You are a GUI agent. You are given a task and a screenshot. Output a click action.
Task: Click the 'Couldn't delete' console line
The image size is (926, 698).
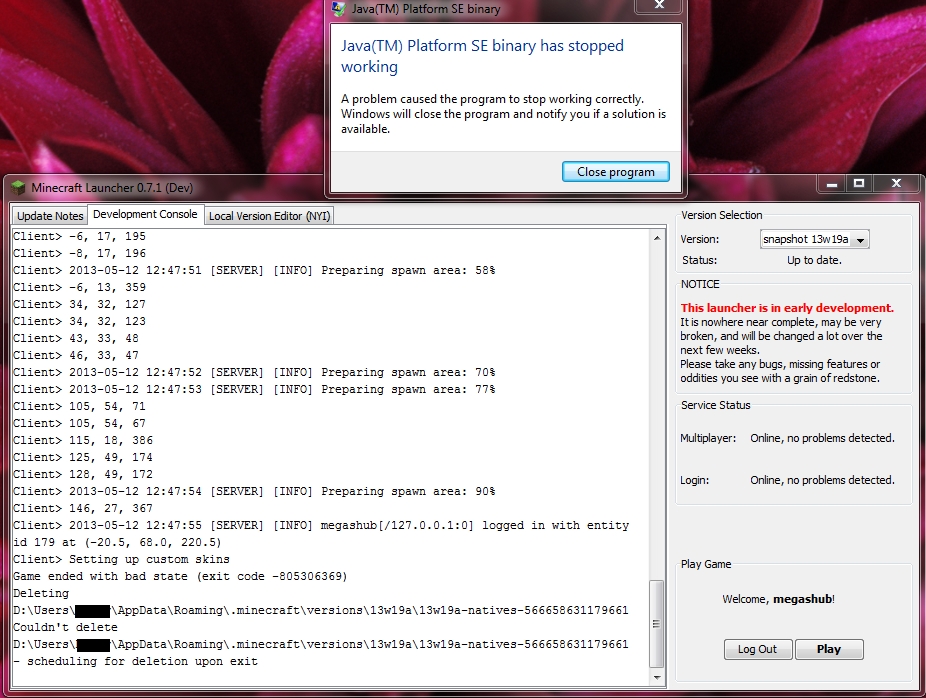click(65, 627)
